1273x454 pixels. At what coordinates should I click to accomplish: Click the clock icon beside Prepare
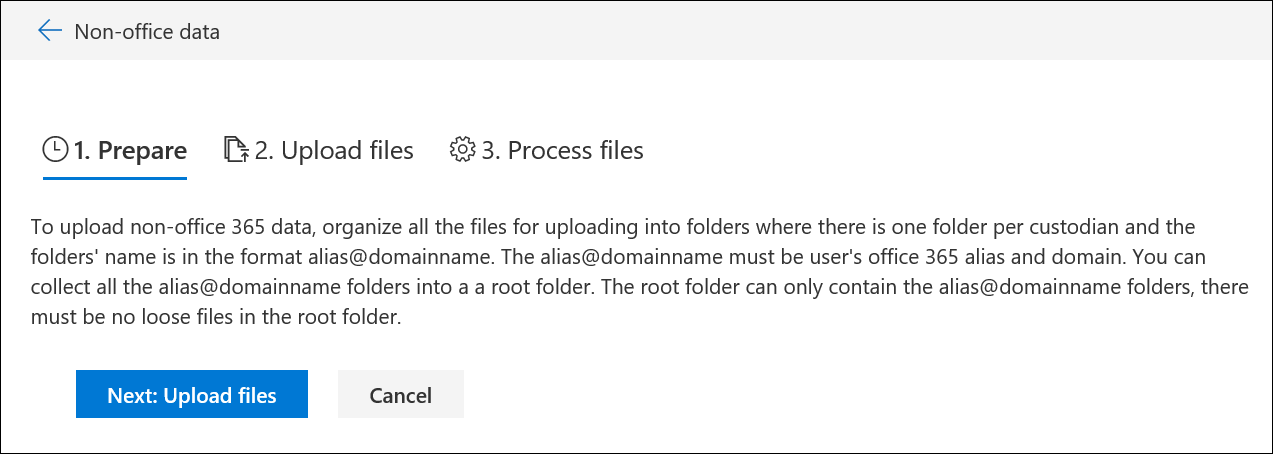tap(54, 150)
